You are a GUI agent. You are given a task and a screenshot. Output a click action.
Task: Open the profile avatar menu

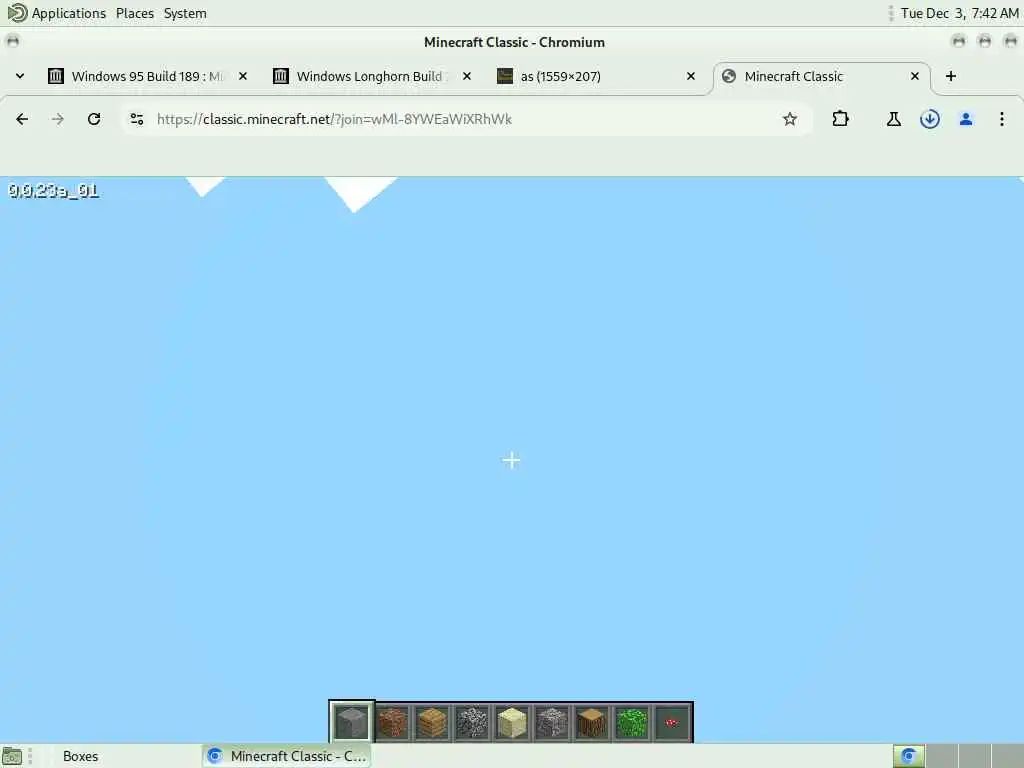coord(966,119)
